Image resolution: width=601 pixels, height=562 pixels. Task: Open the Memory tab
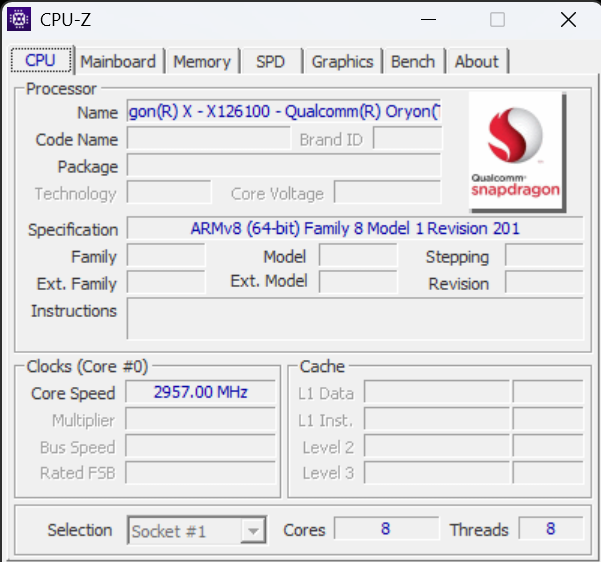point(202,61)
